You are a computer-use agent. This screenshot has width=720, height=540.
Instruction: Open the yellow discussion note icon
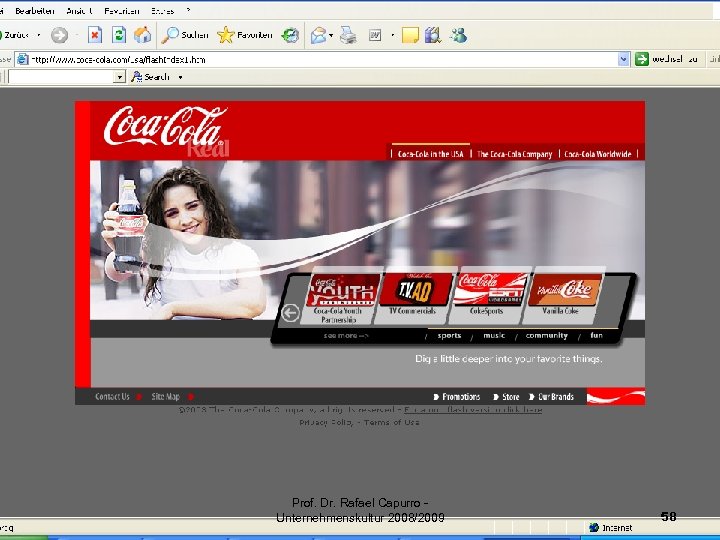click(x=410, y=35)
